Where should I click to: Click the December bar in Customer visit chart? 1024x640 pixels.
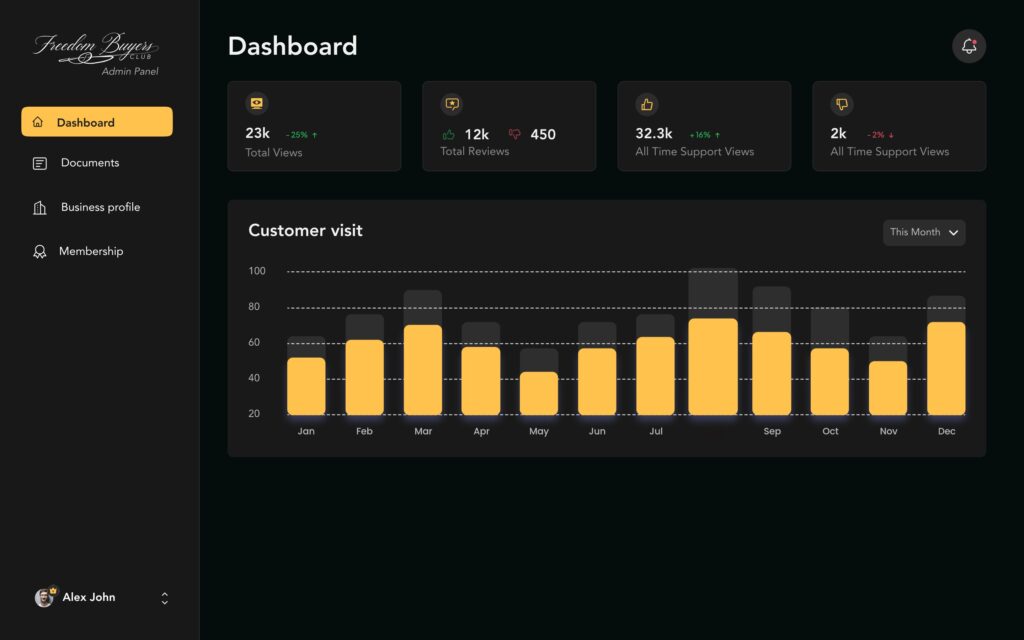[x=946, y=367]
